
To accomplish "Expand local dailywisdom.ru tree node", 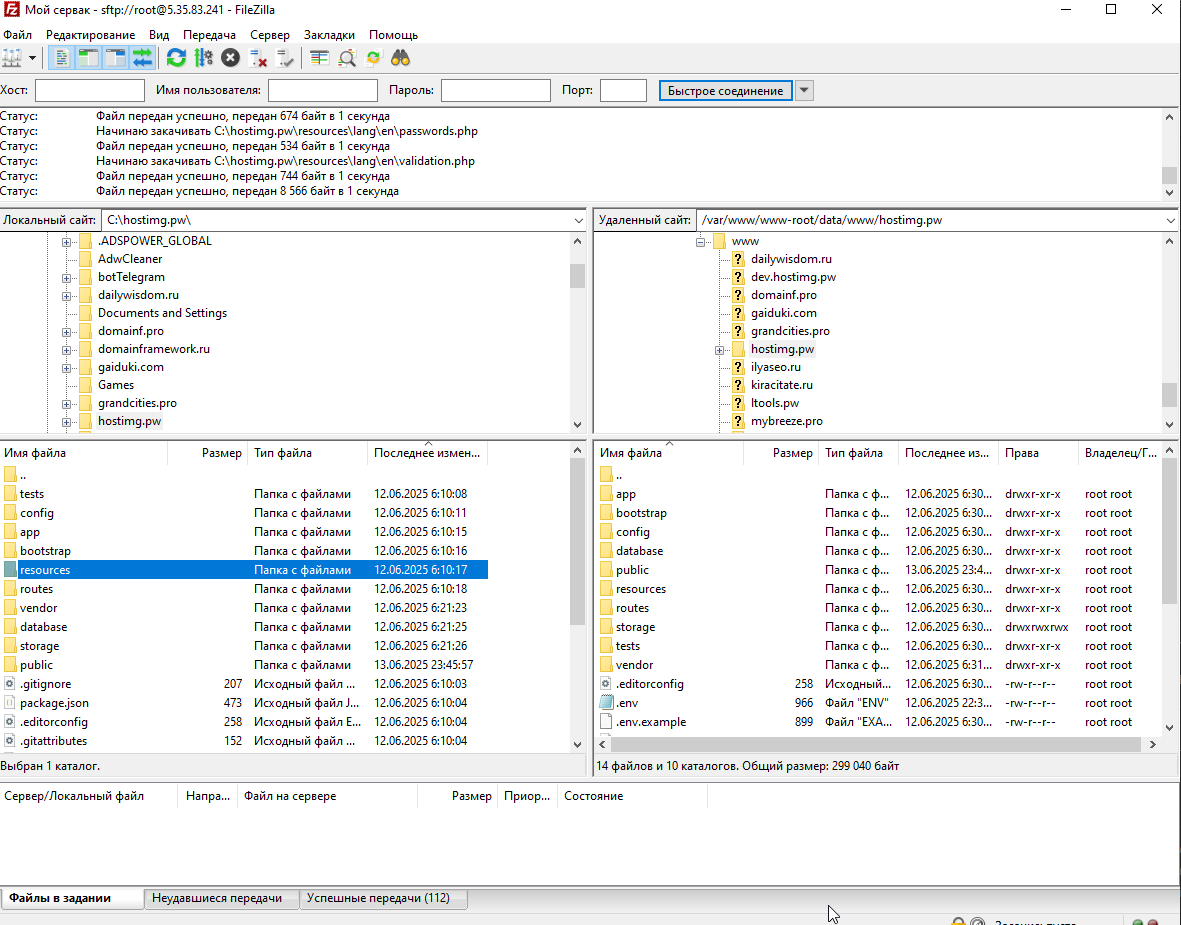I will click(66, 296).
